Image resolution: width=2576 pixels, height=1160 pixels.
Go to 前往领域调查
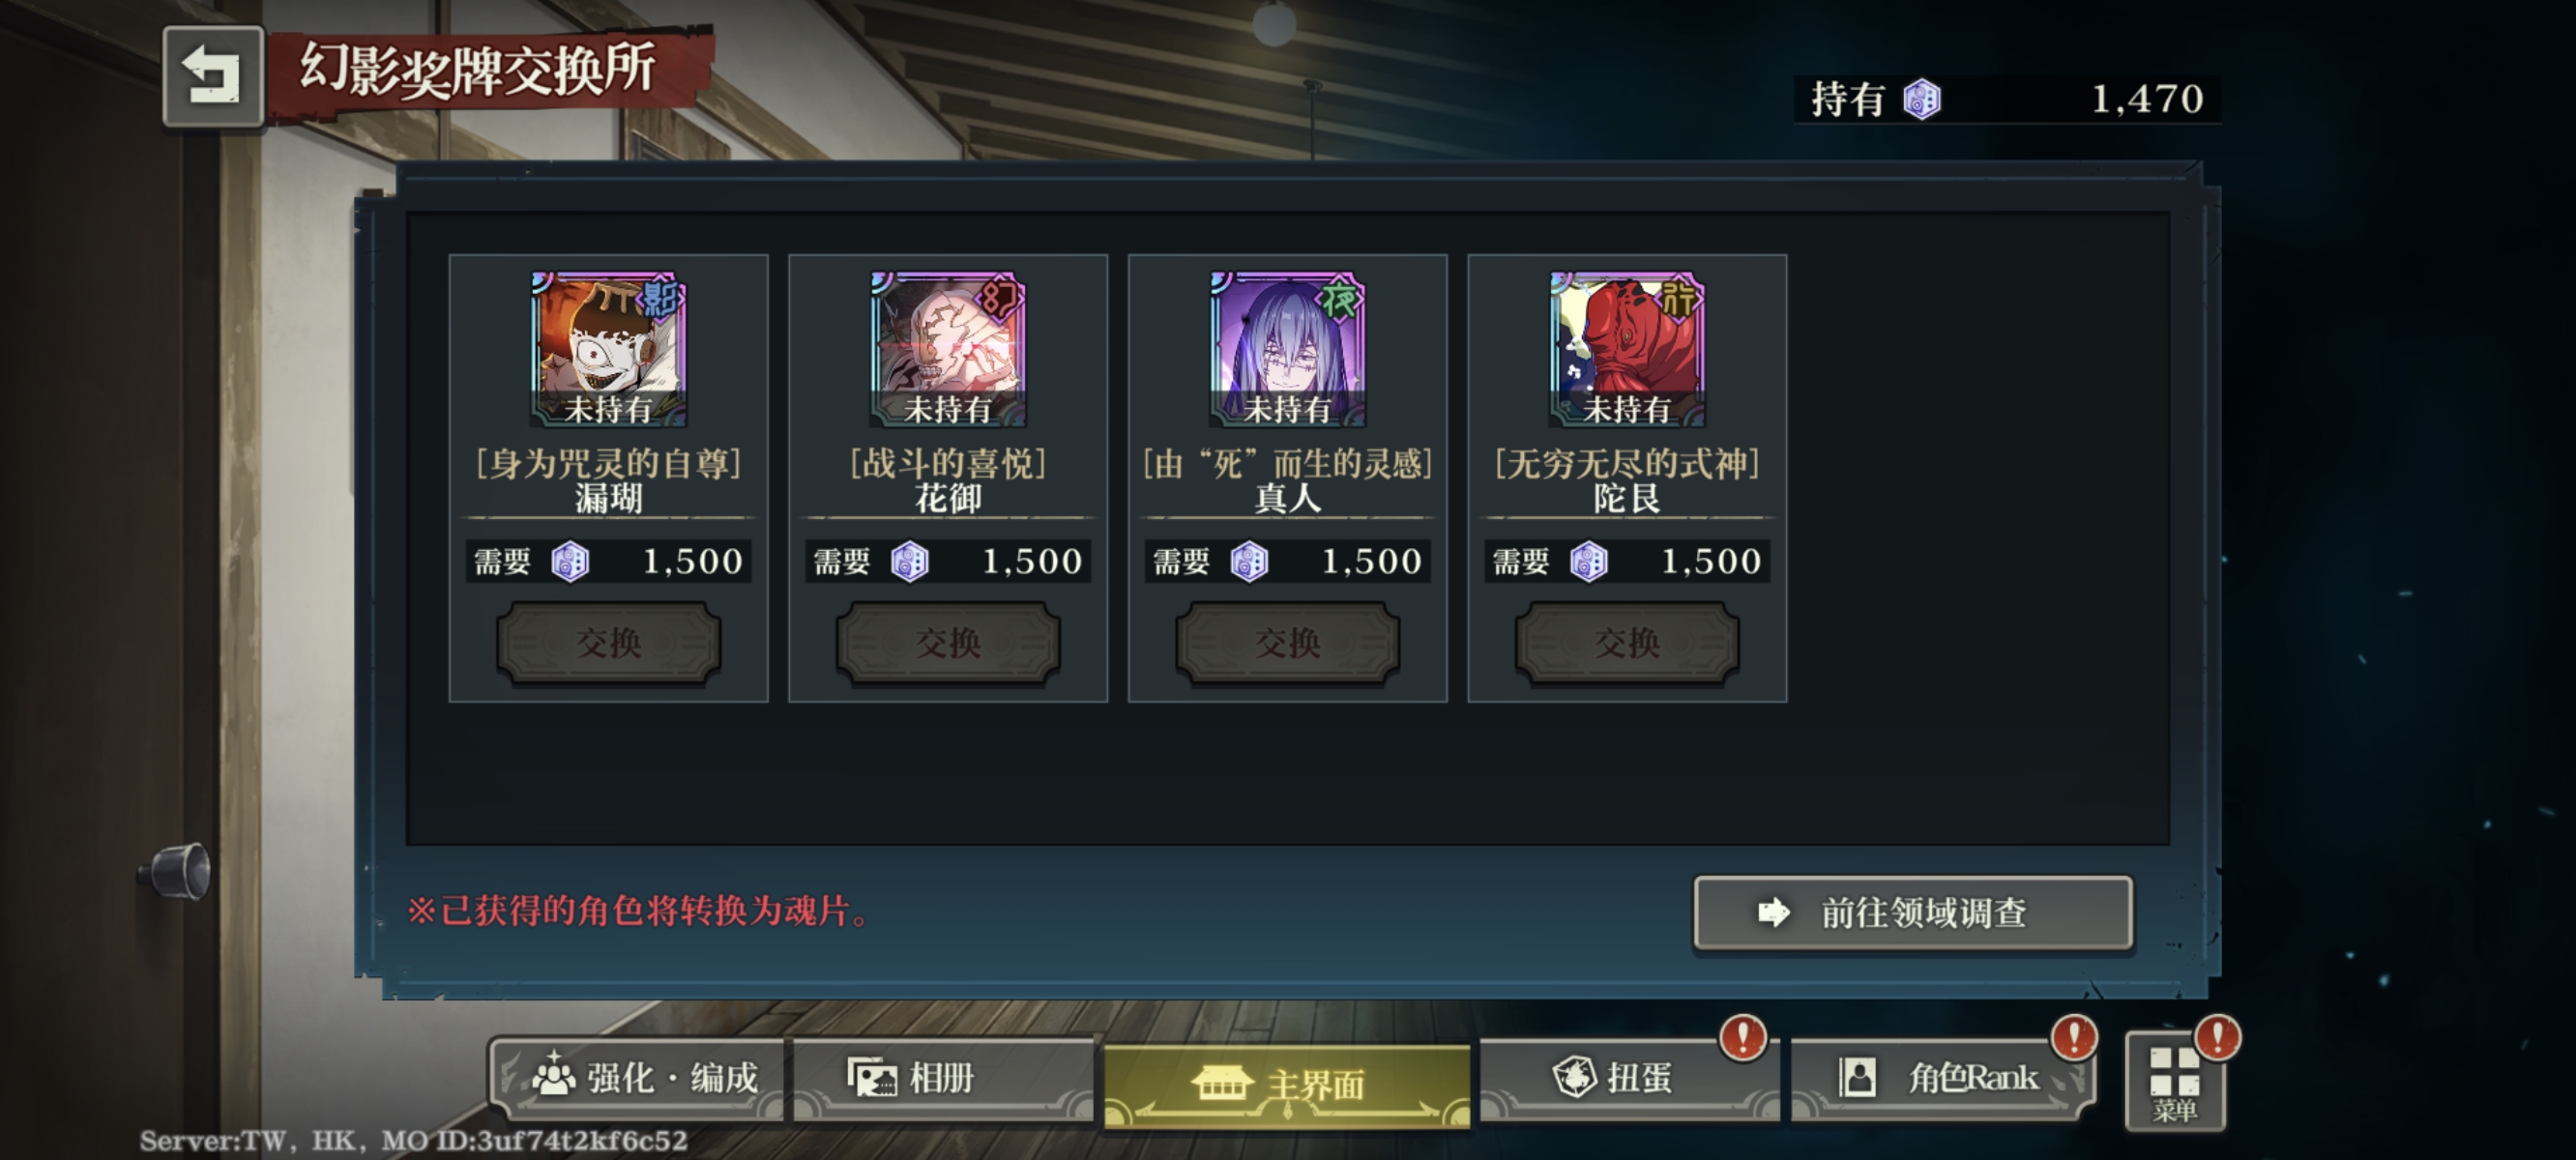point(1913,912)
